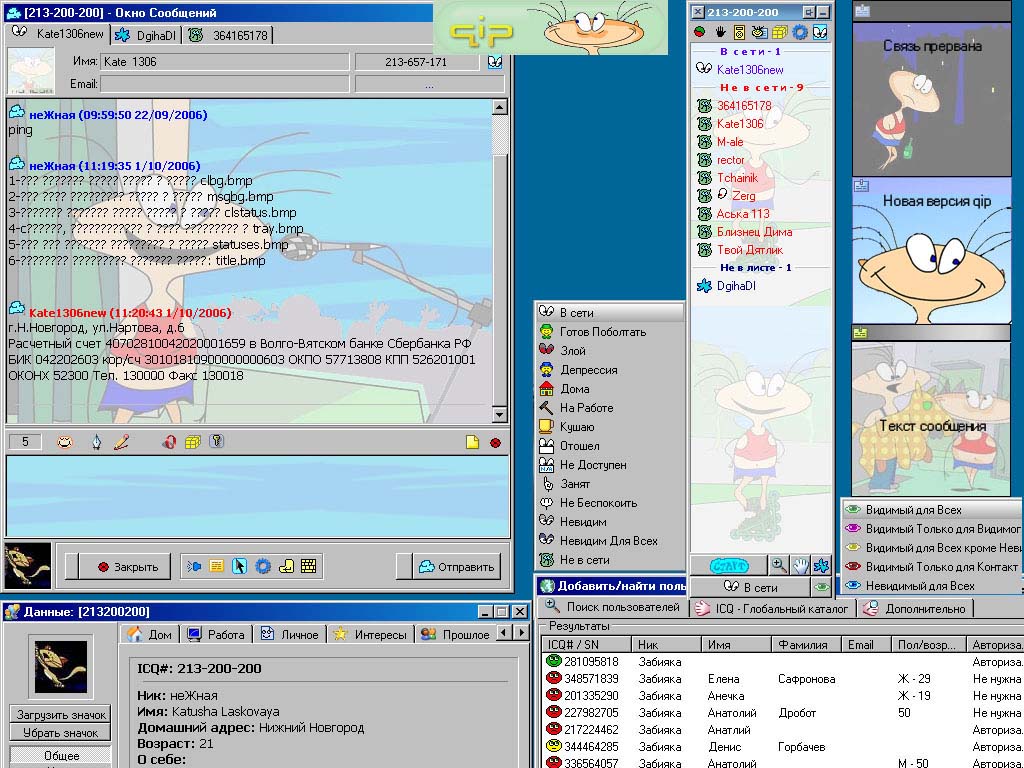Choose Невидимый для Всех privacy option
This screenshot has width=1024, height=768.
[x=932, y=586]
